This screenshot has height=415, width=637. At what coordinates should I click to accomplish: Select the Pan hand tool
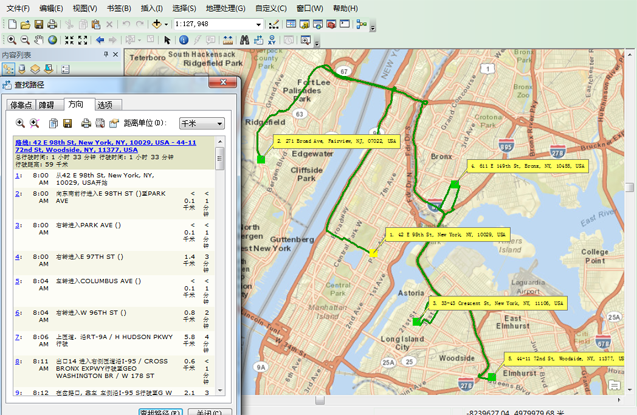tap(39, 40)
